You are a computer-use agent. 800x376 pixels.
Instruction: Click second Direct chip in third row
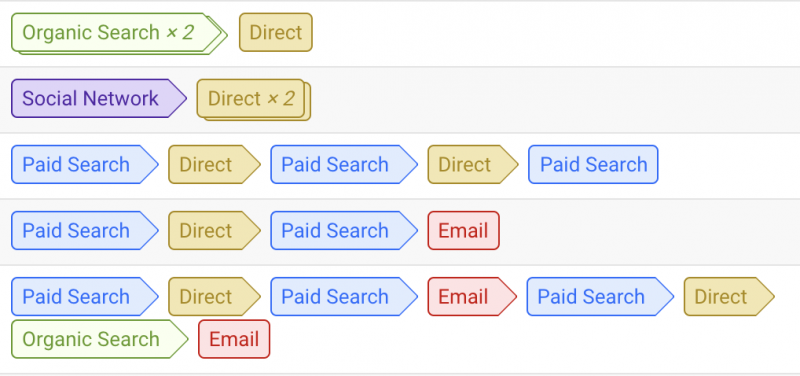473,164
